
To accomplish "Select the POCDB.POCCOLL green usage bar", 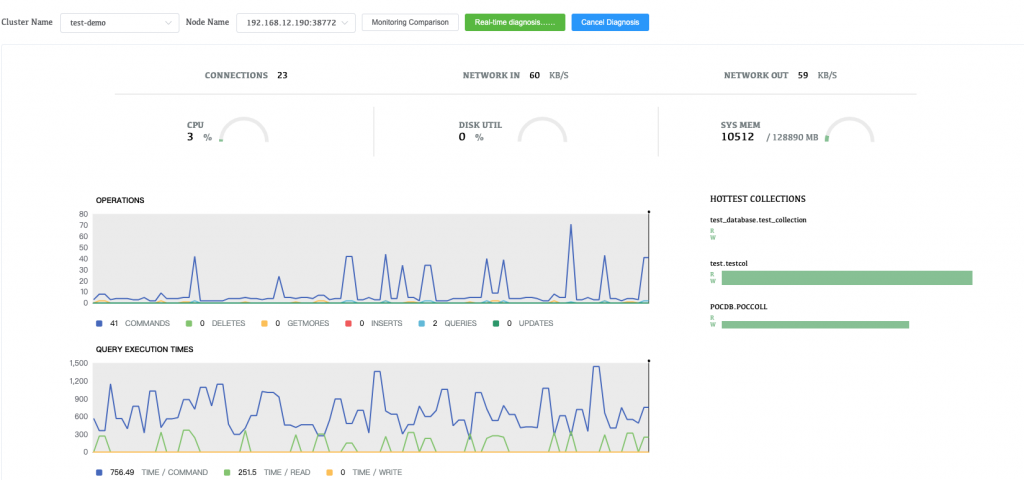I will (814, 324).
